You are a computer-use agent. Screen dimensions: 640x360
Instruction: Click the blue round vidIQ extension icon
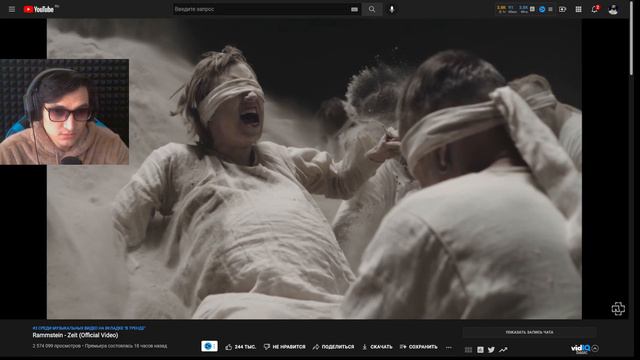click(542, 9)
